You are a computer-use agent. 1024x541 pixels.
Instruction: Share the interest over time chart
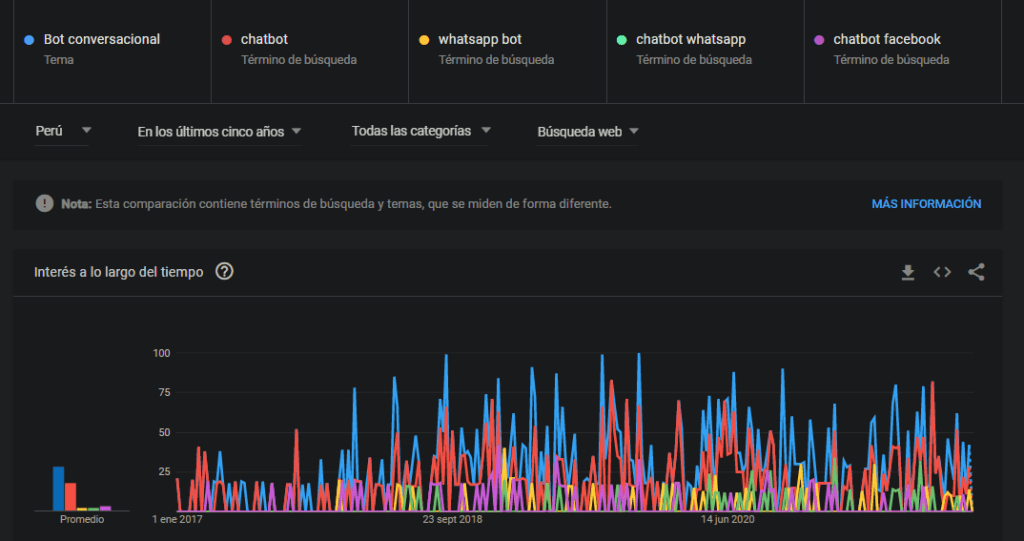tap(976, 272)
